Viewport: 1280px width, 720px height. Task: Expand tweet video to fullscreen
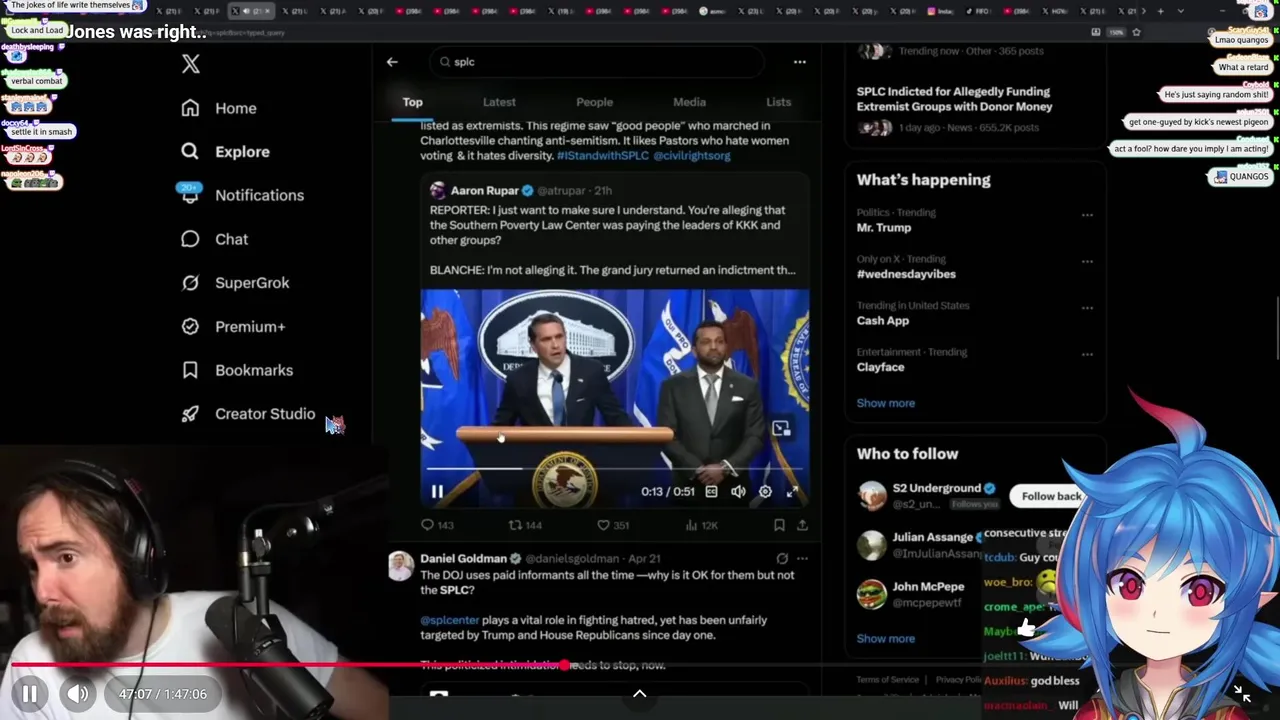coord(792,491)
